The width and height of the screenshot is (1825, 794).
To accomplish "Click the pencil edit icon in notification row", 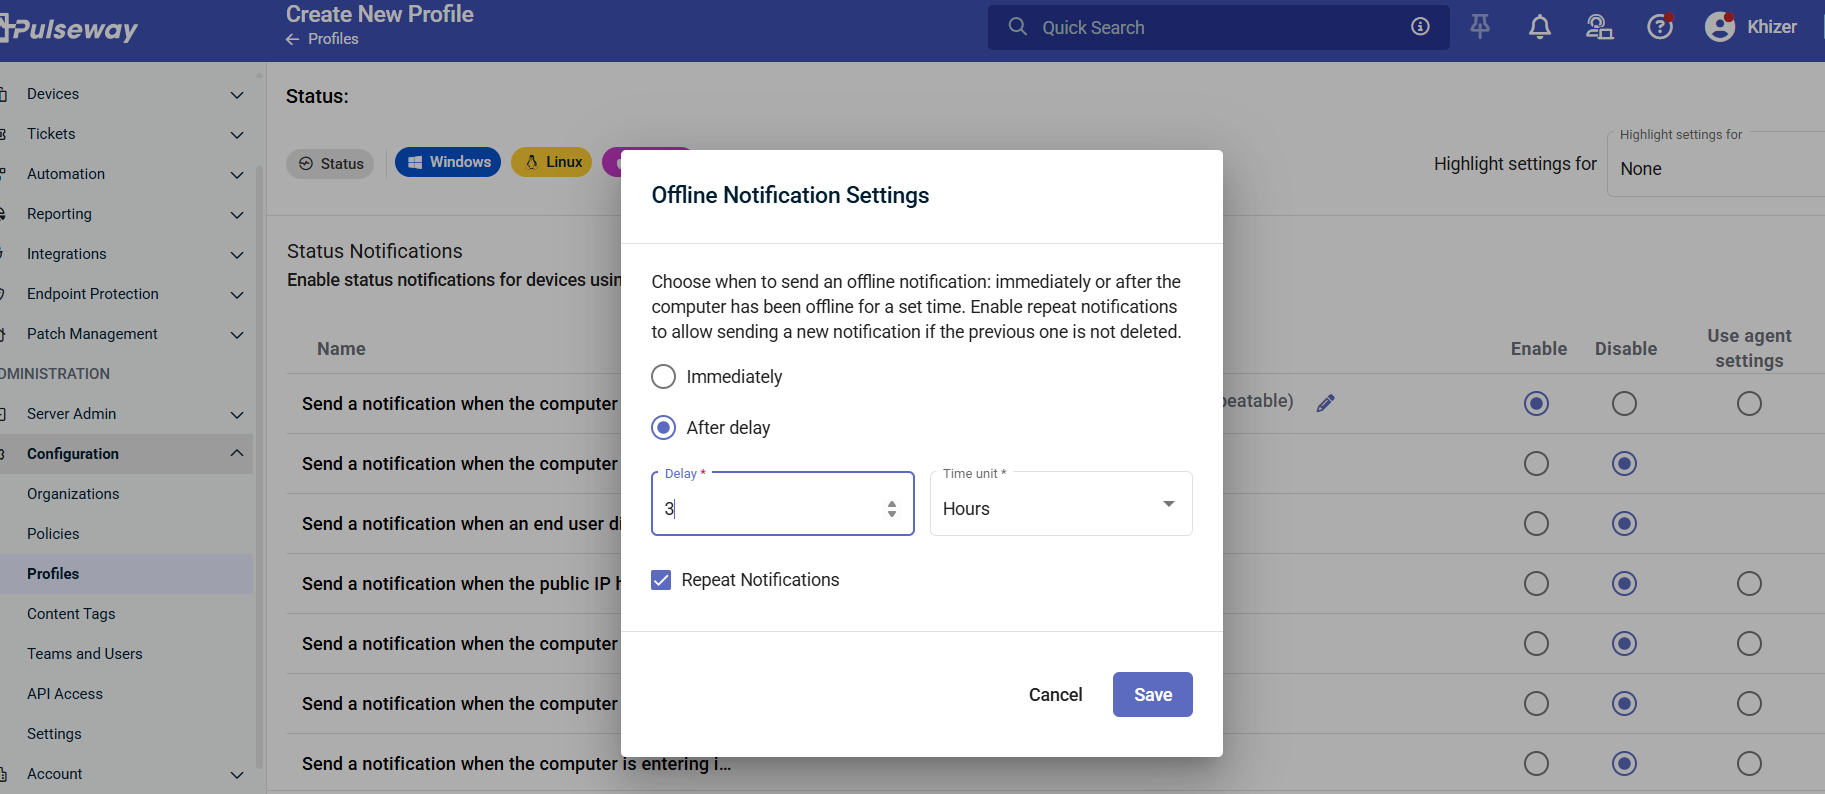I will click(x=1326, y=403).
